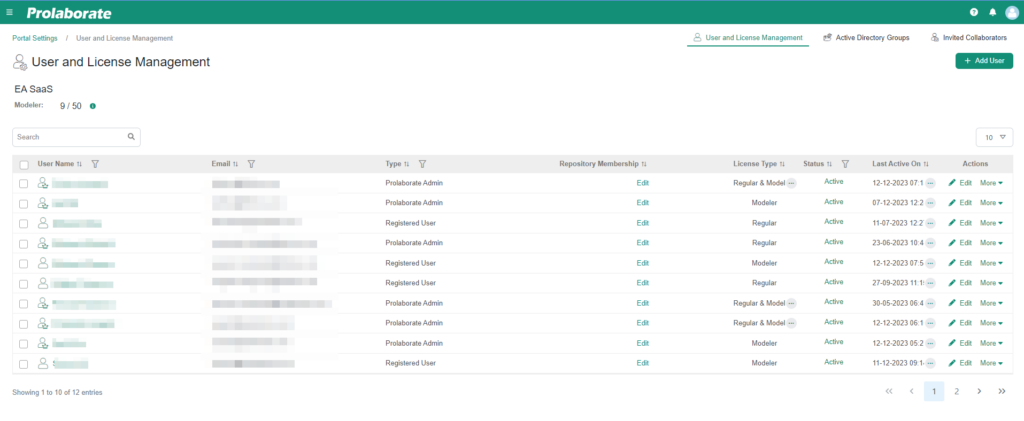Viewport: 1024px width, 421px height.
Task: Click user avatar icon in row 12-12-2023 05:2
Action: [43, 343]
